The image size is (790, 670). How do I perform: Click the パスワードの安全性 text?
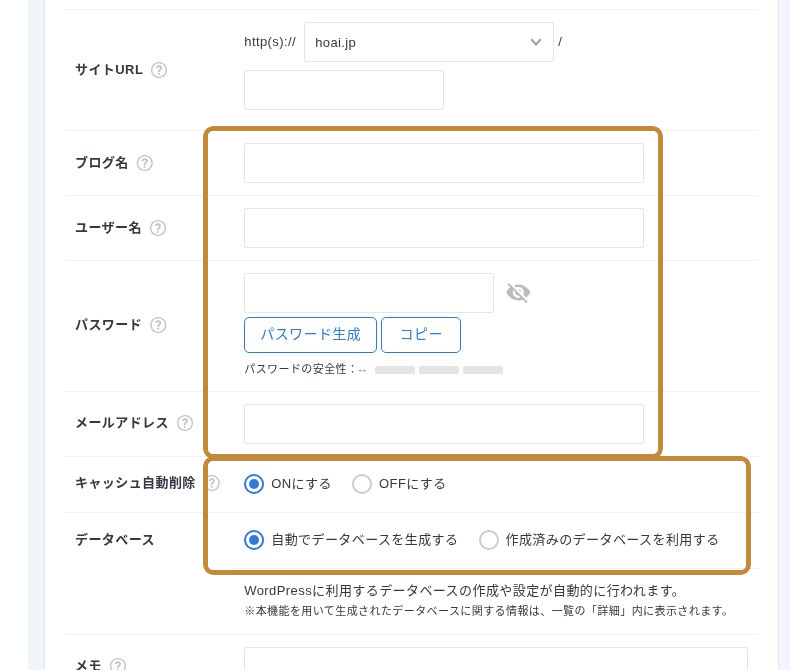coord(305,369)
